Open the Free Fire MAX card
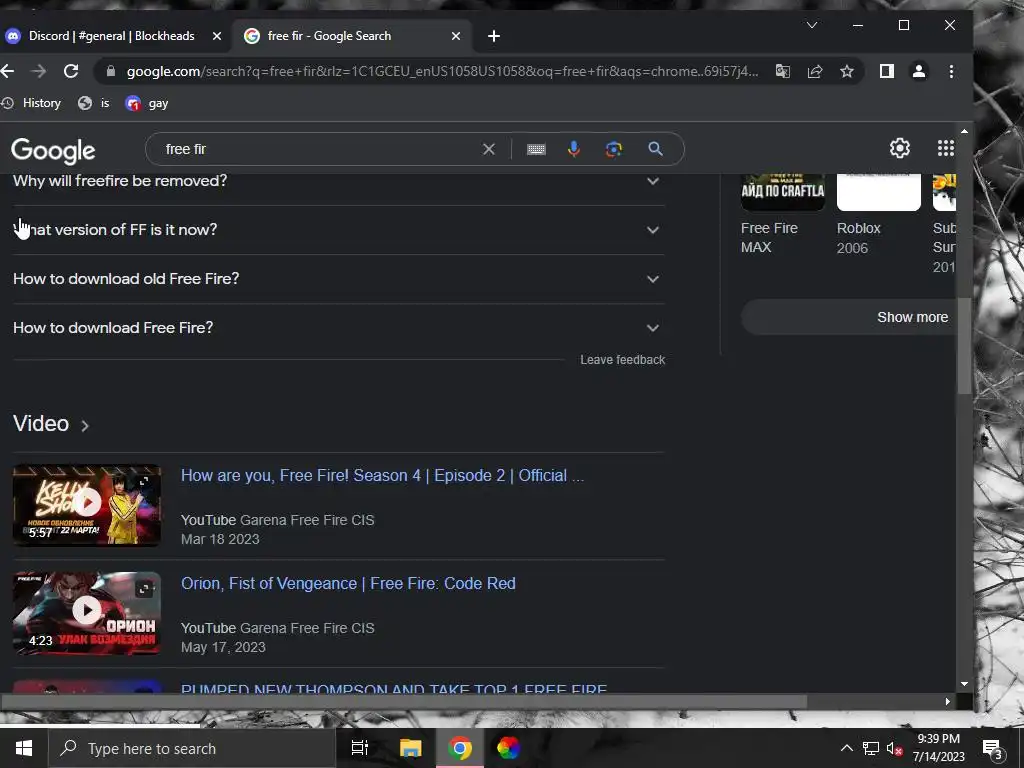This screenshot has width=1024, height=768. (x=782, y=214)
